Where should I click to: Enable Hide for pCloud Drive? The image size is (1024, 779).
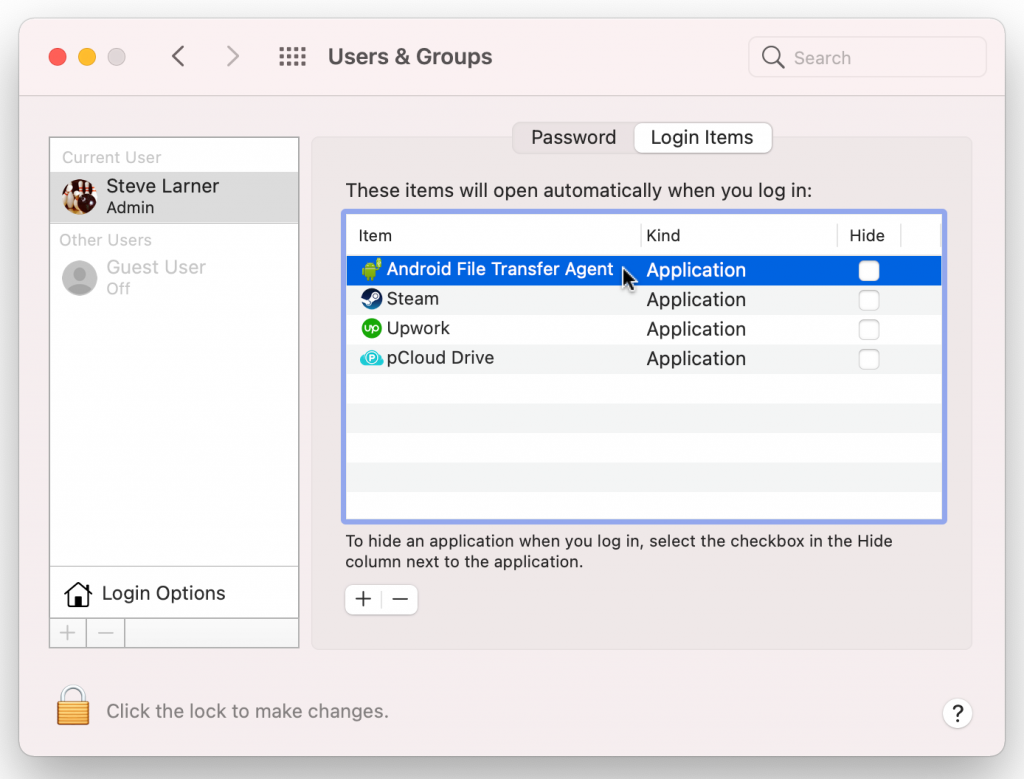pos(868,358)
